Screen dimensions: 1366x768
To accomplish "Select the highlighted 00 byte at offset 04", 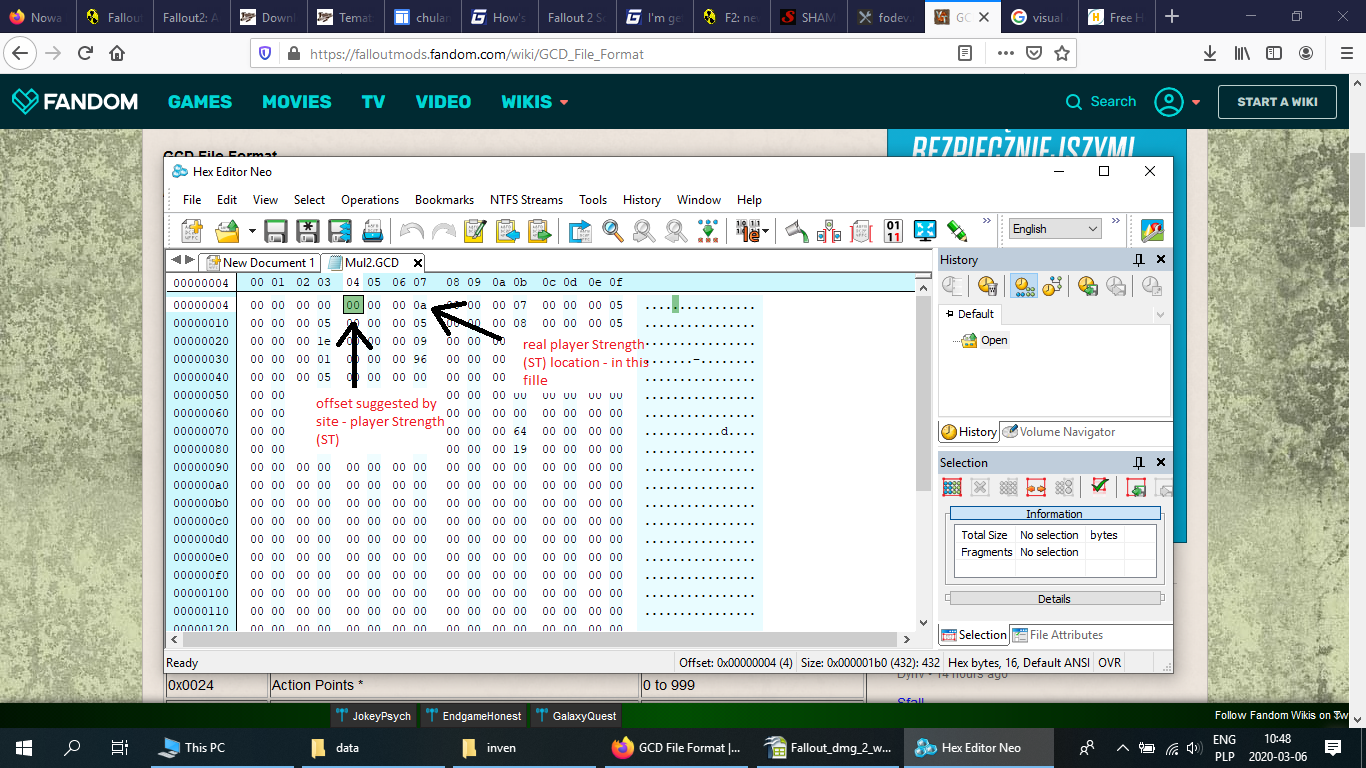I will [x=353, y=305].
